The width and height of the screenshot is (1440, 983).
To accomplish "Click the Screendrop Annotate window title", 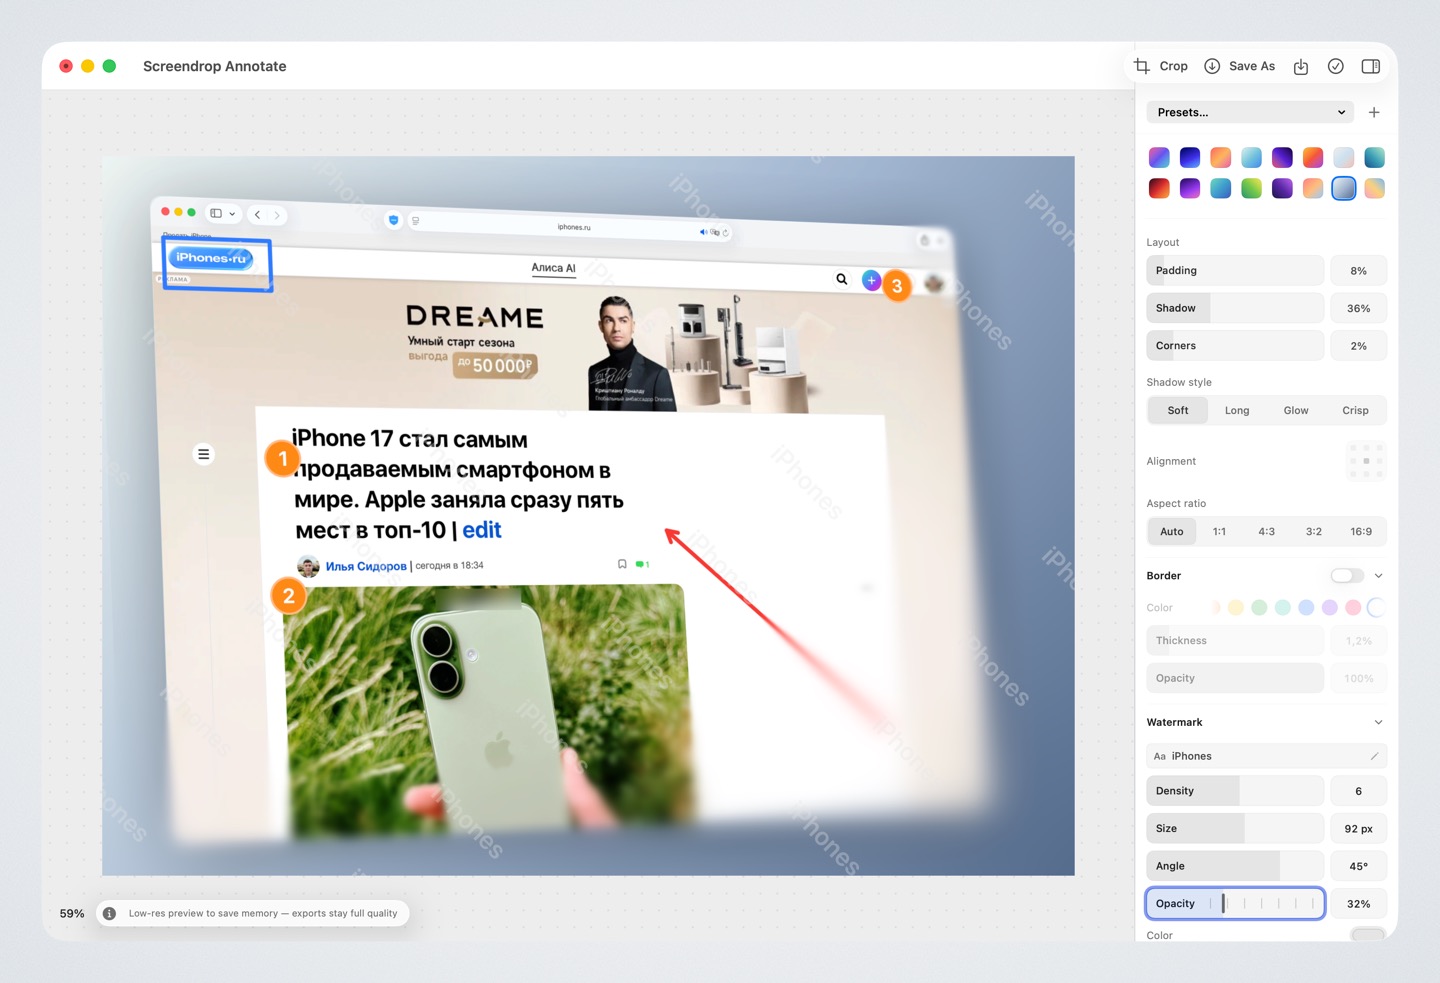I will click(x=215, y=66).
